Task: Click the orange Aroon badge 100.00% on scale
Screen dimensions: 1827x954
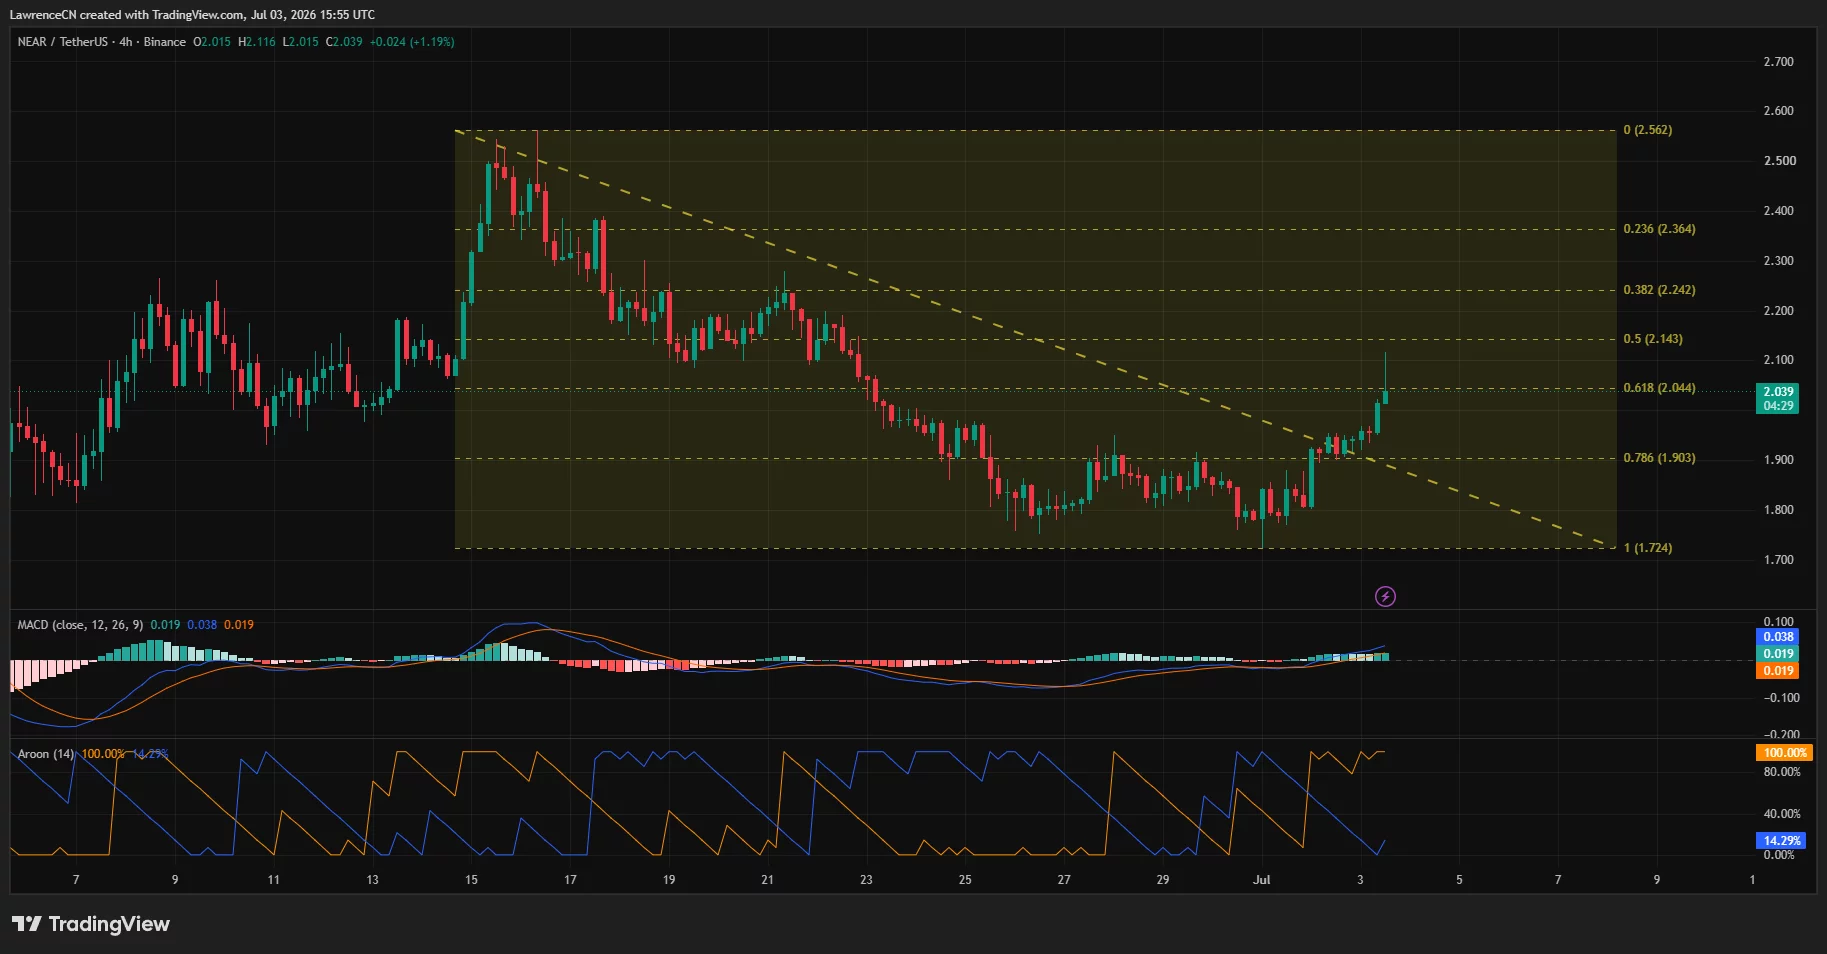Action: (x=1784, y=753)
